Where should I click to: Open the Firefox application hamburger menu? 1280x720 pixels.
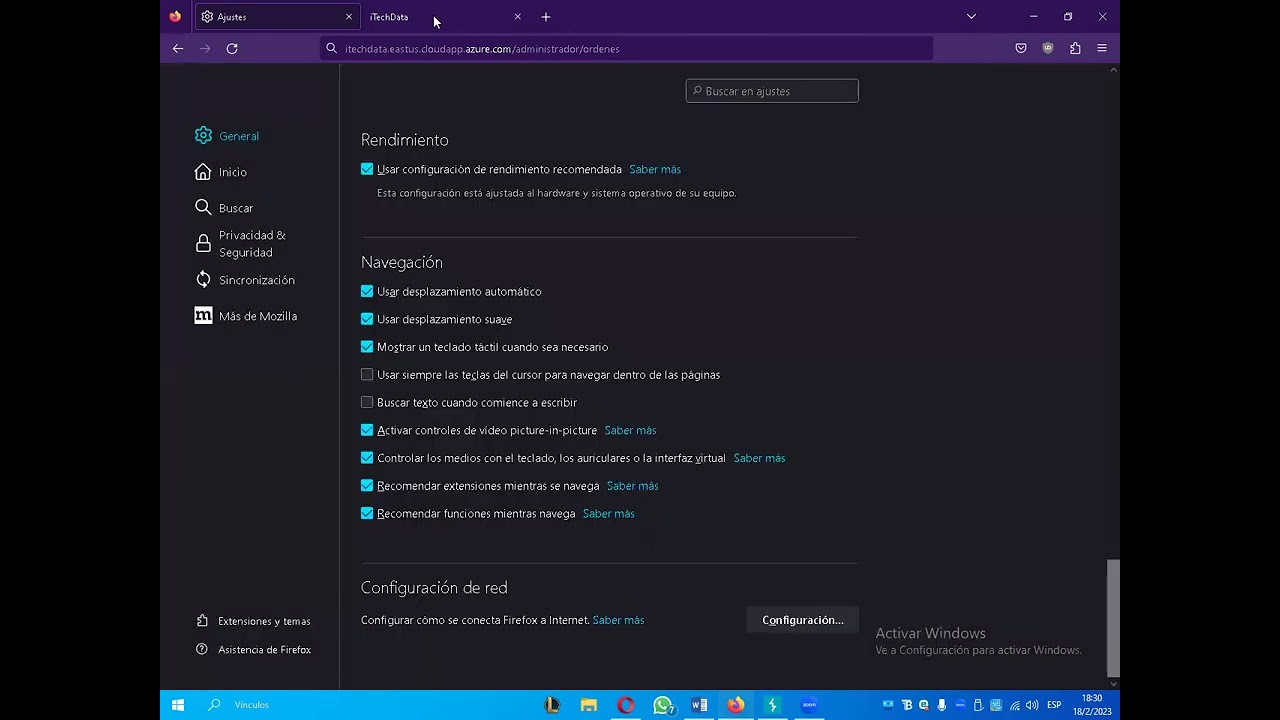[x=1102, y=48]
